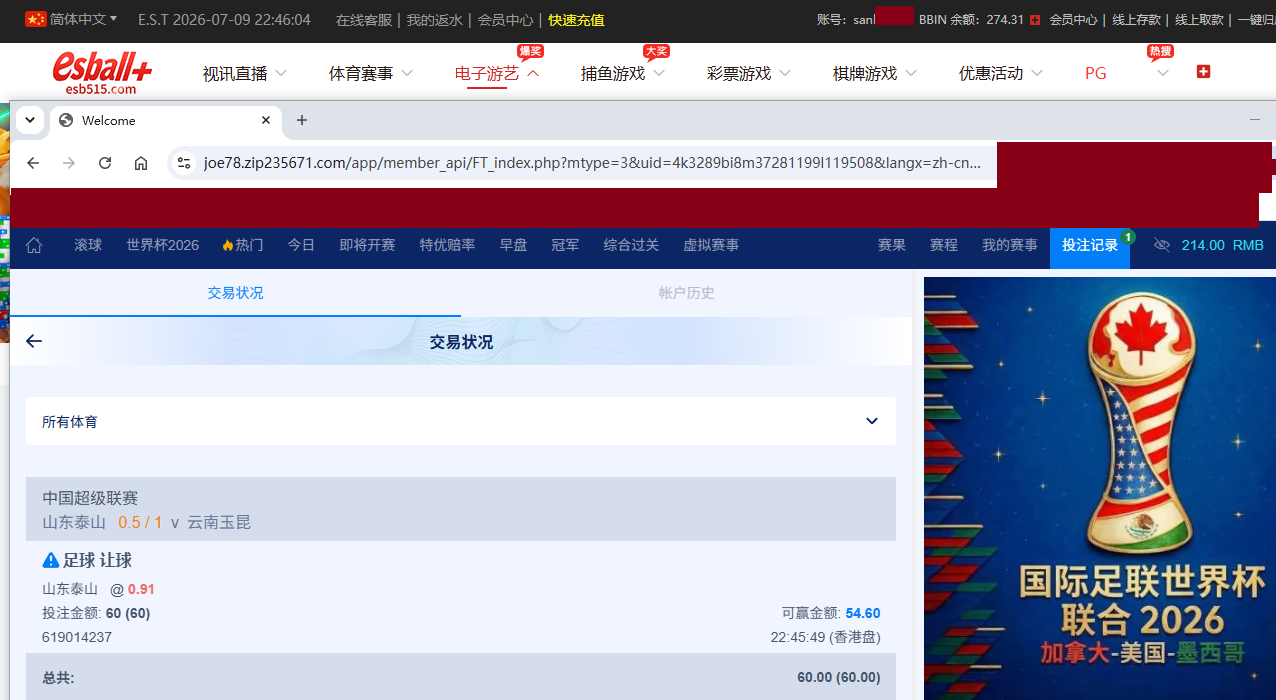1276x700 pixels.
Task: Open the 线上取款 link
Action: point(1198,20)
